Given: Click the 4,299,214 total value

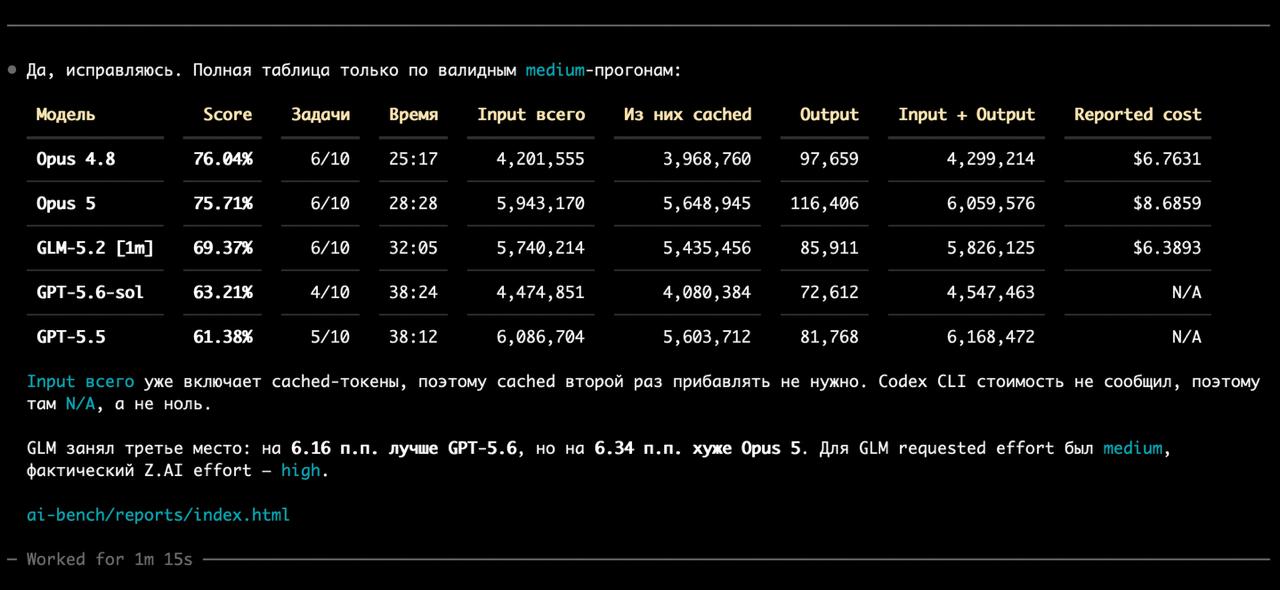Looking at the screenshot, I should click(x=991, y=158).
